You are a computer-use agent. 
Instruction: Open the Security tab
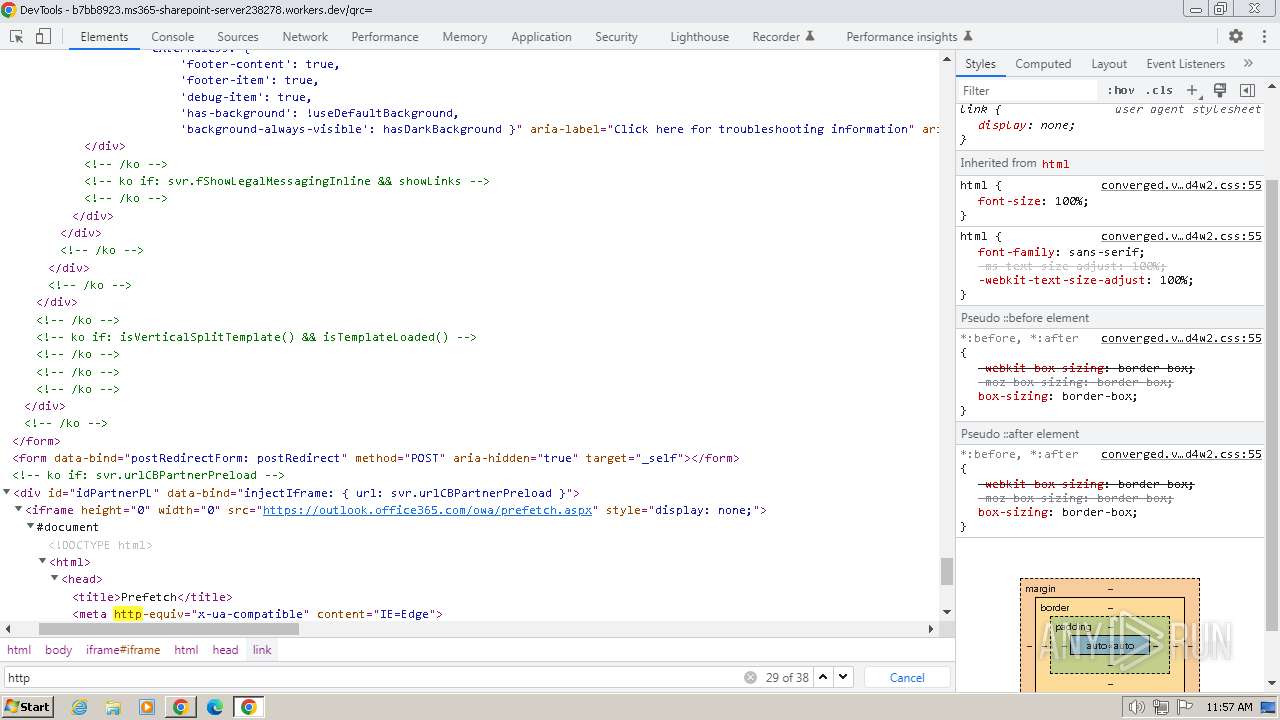pos(616,36)
